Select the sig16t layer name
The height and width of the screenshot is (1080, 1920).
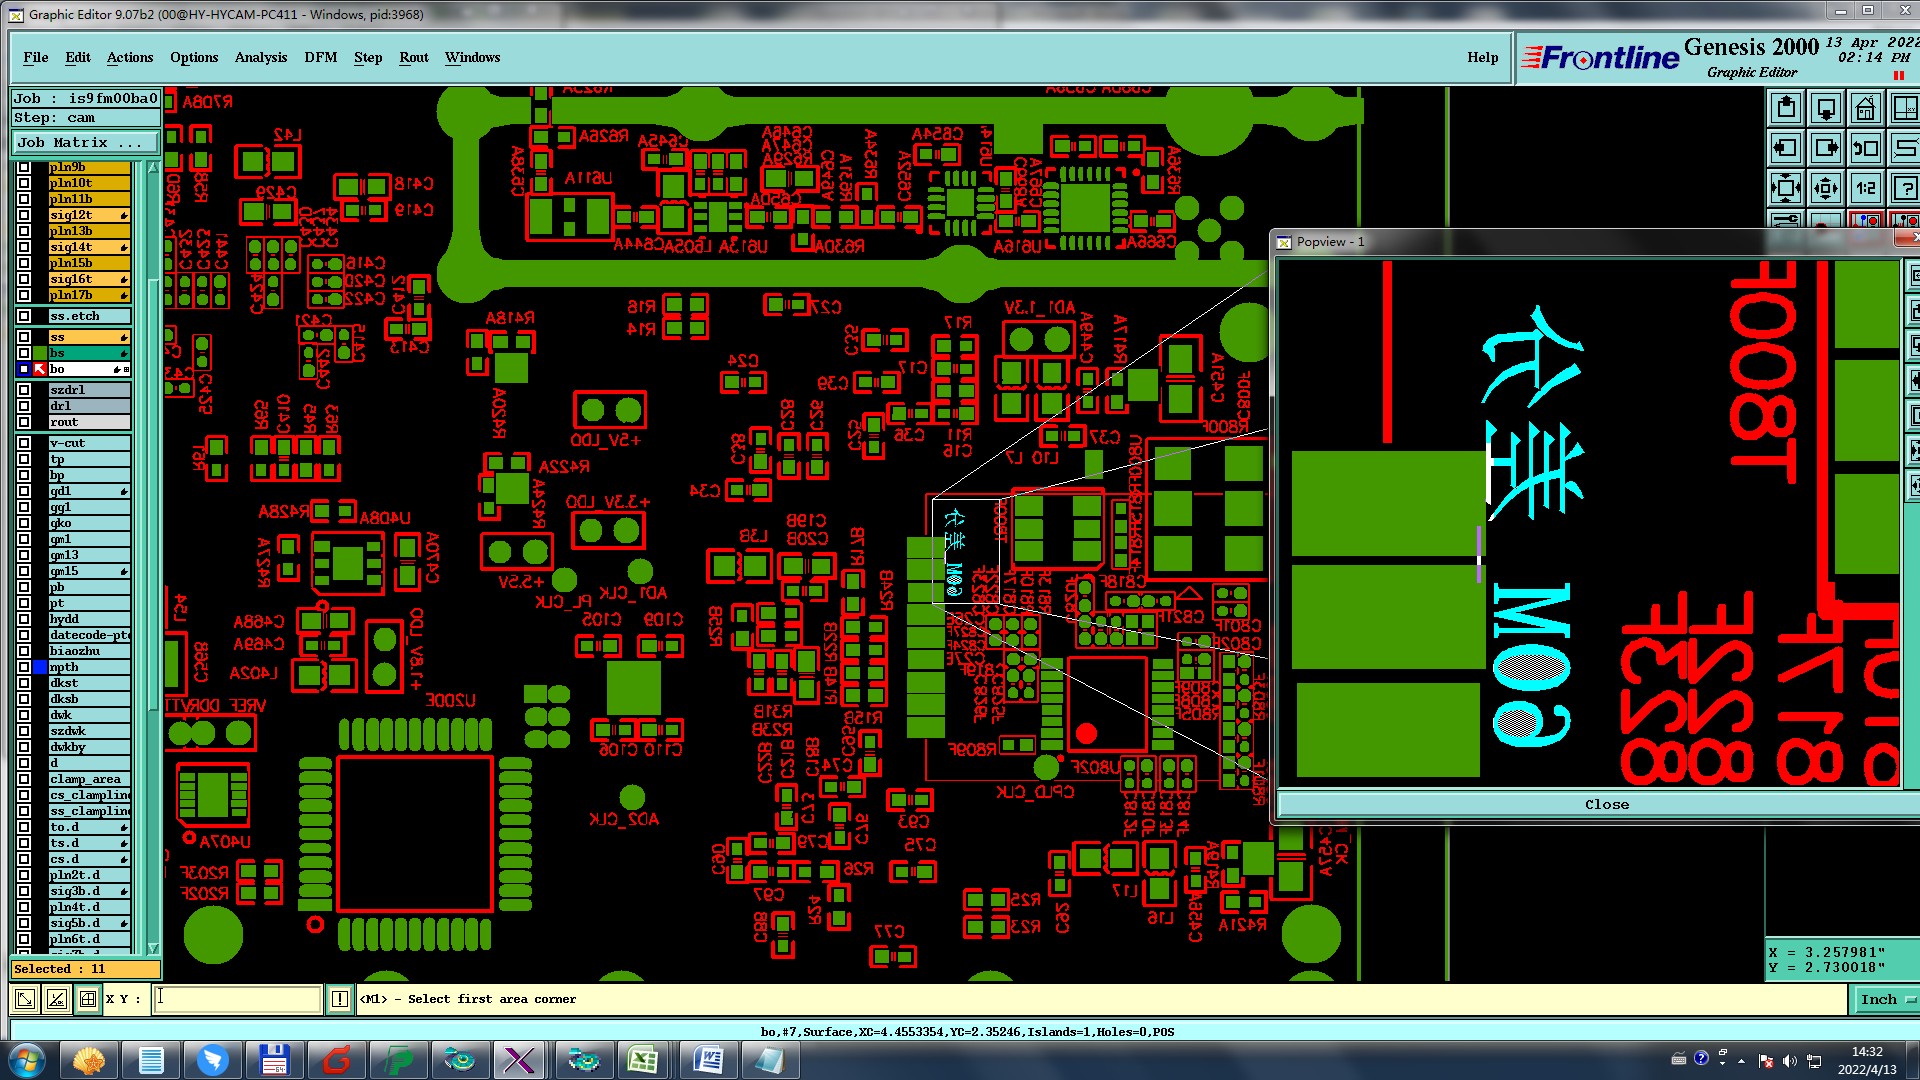coord(89,279)
